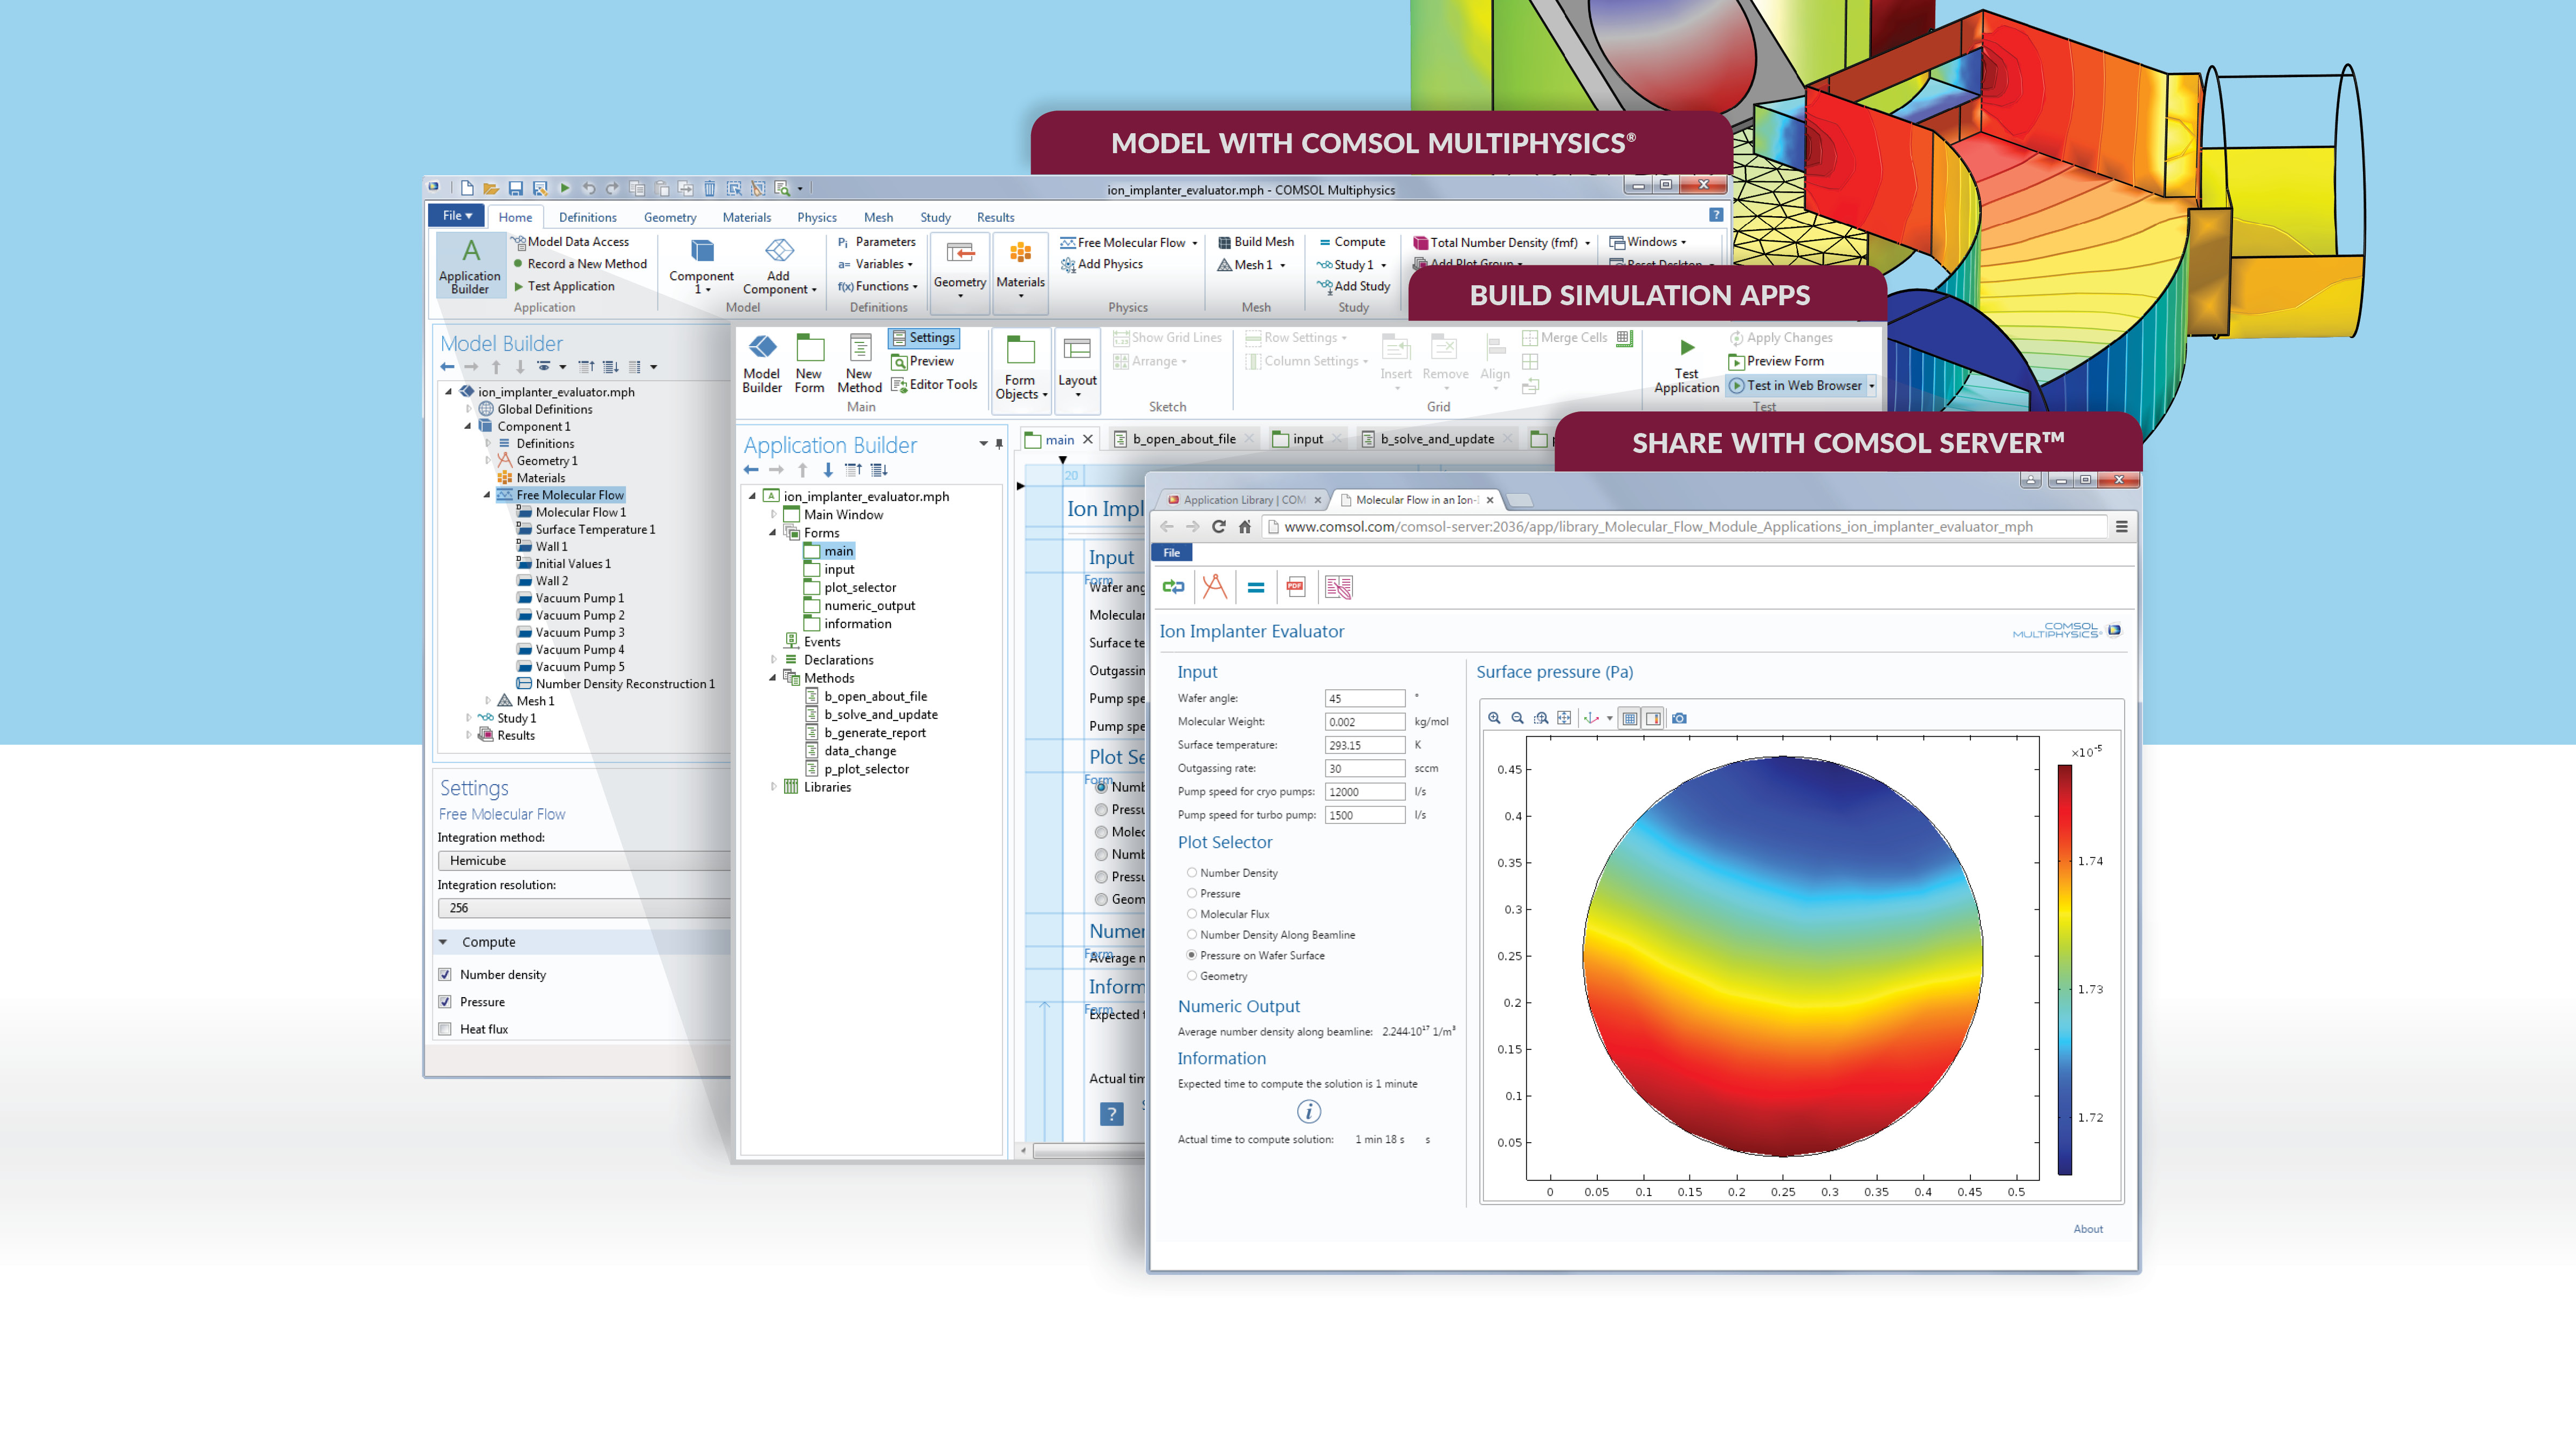
Task: Open the b_solve_and_update editor tab
Action: tap(1436, 439)
